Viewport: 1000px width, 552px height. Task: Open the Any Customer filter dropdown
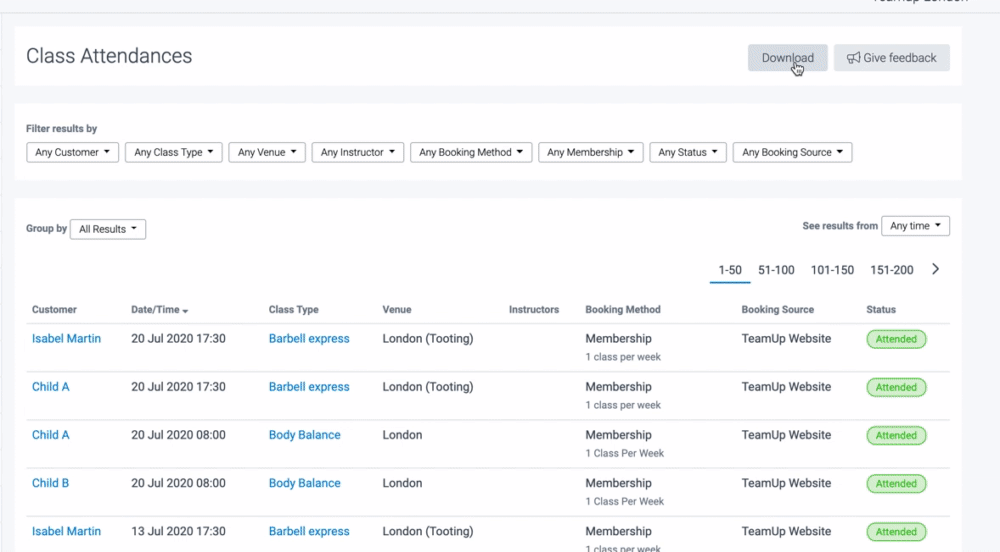pos(72,153)
